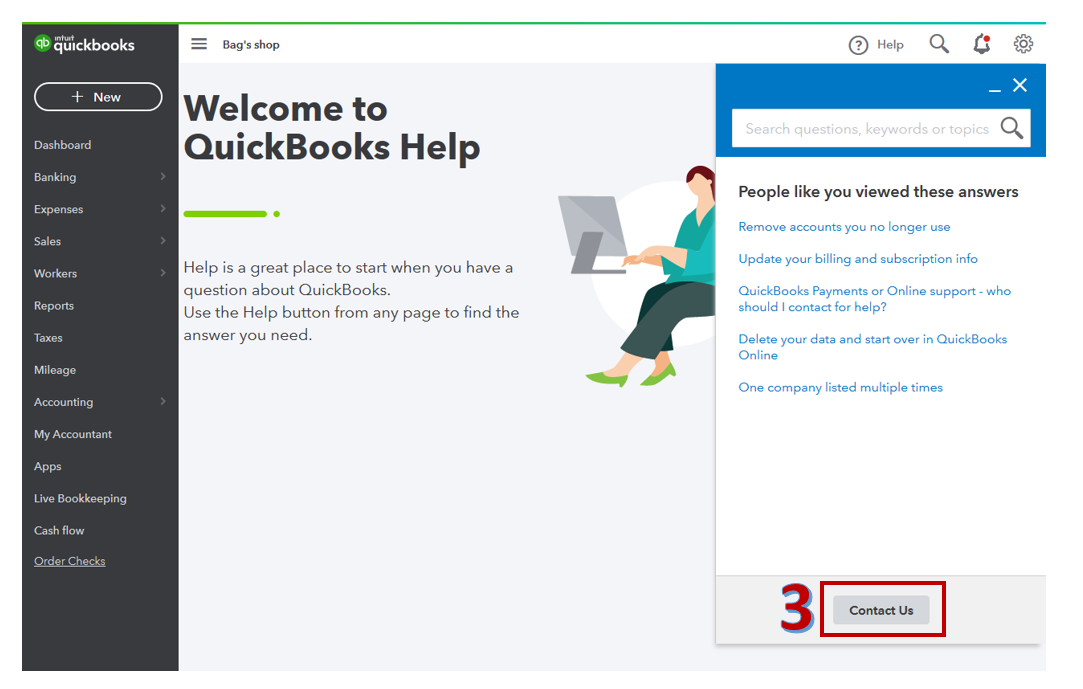Open settings gear icon
The image size is (1083, 689).
pos(1023,44)
